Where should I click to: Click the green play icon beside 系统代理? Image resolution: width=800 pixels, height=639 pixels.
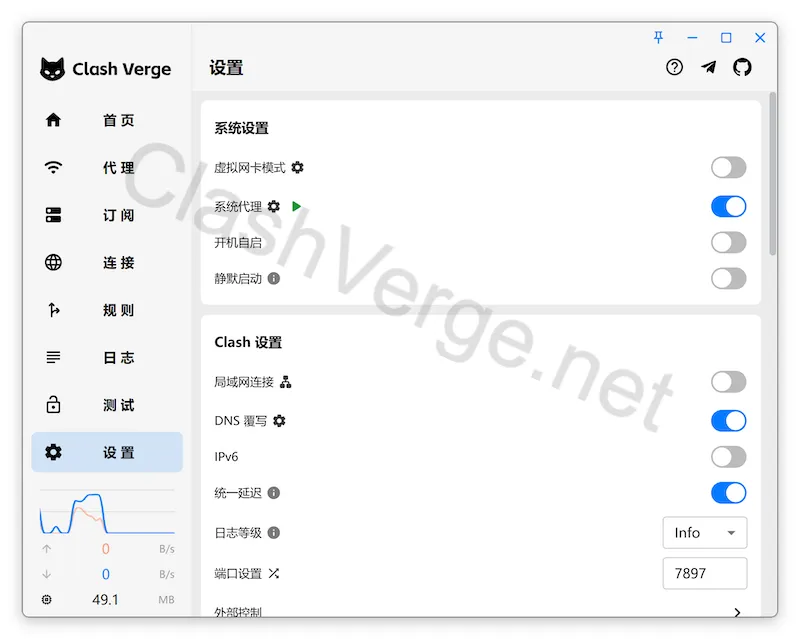point(296,206)
